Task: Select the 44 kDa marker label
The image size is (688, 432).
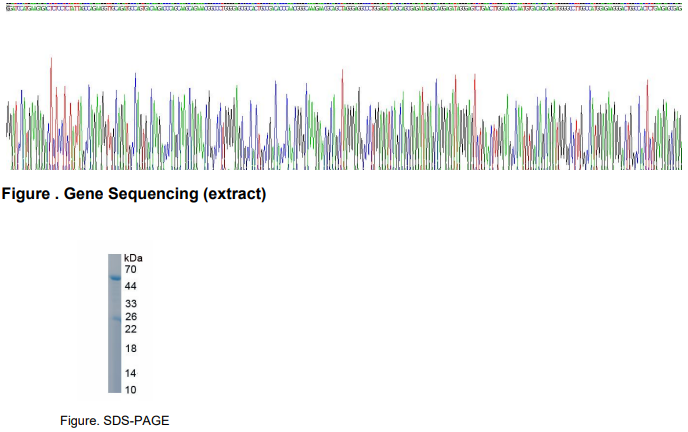Action: 130,286
